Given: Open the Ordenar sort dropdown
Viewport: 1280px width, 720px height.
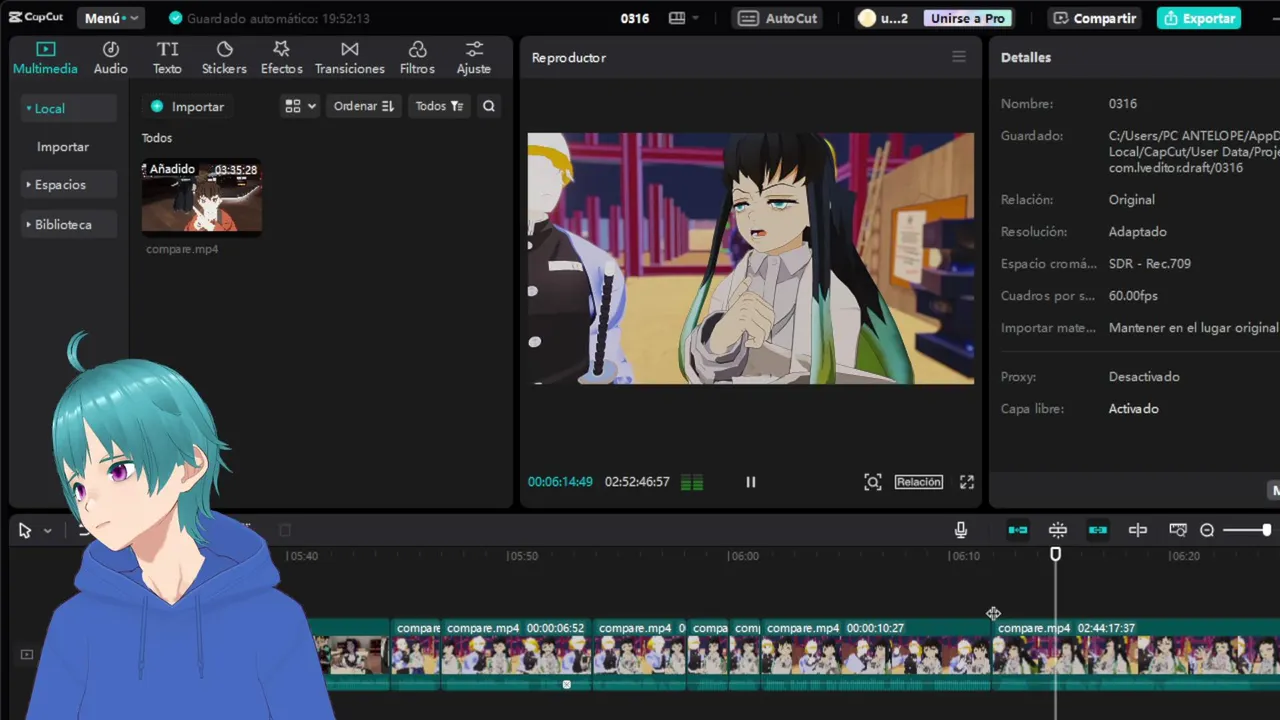Looking at the screenshot, I should click(364, 106).
